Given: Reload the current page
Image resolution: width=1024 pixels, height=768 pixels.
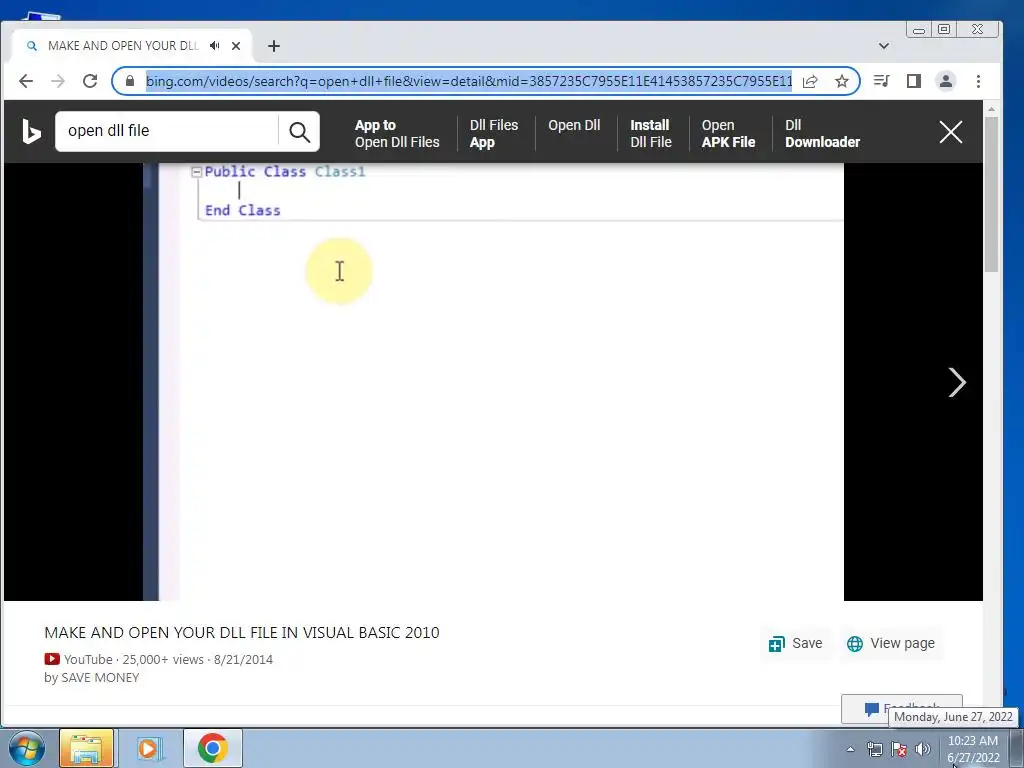Looking at the screenshot, I should [89, 81].
